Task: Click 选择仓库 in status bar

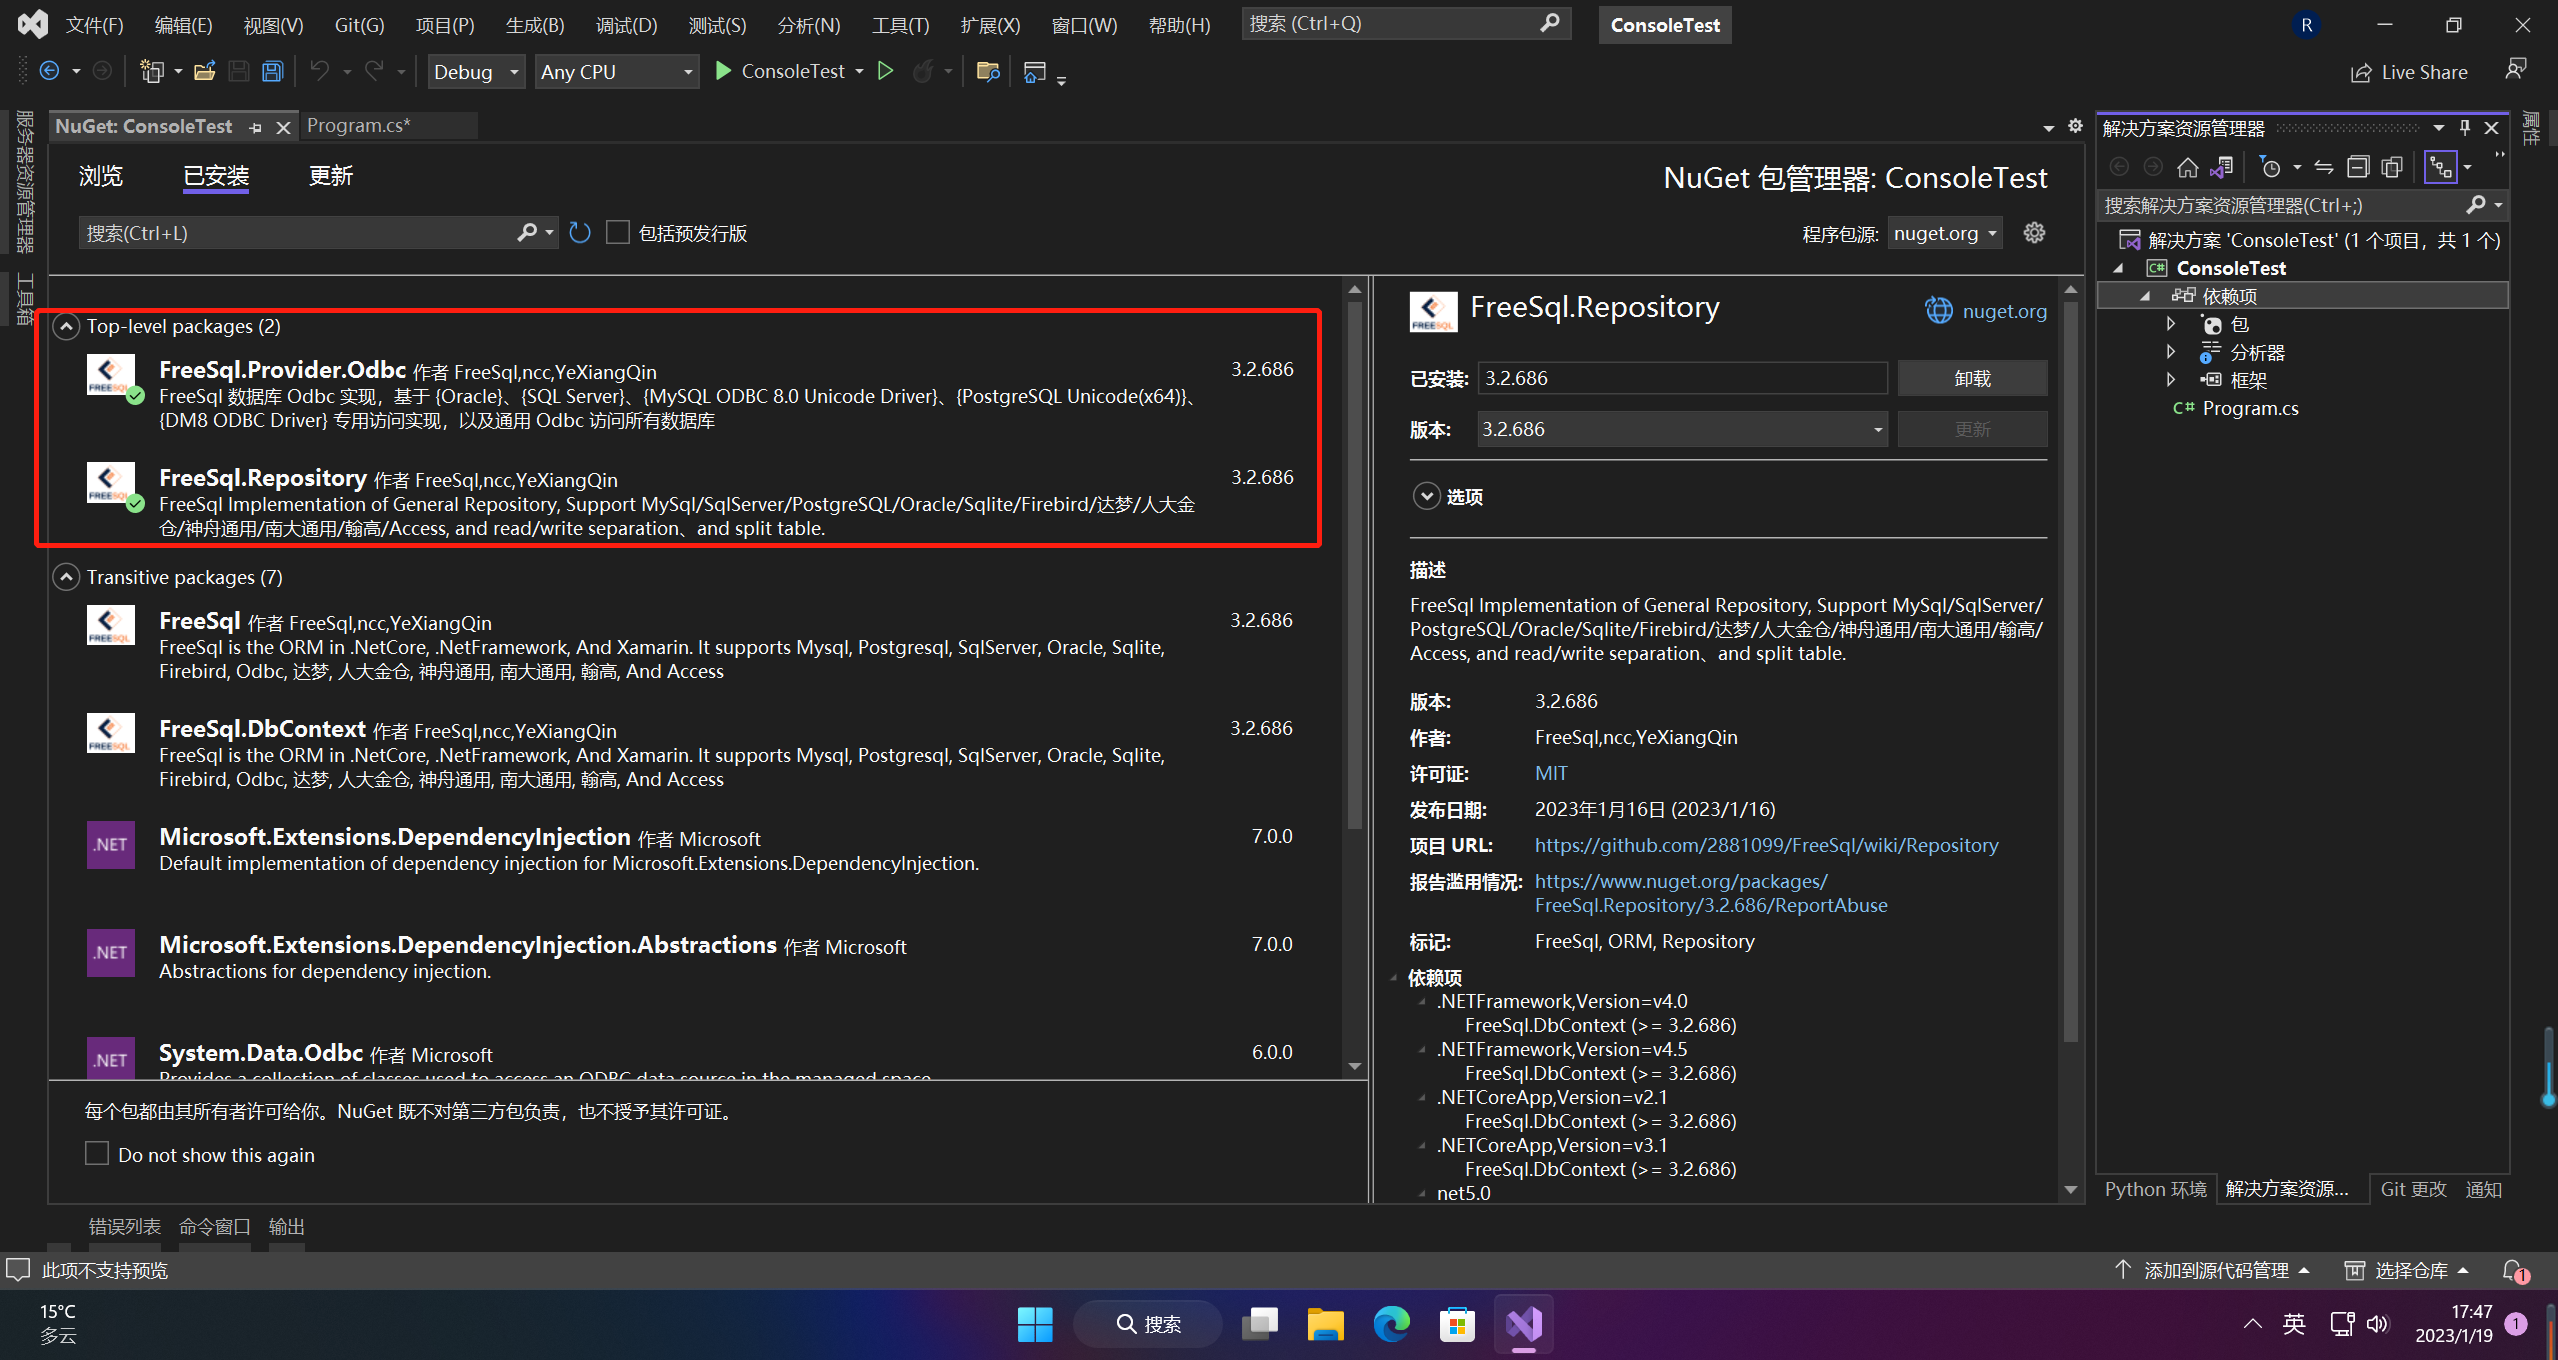Action: 2408,1270
